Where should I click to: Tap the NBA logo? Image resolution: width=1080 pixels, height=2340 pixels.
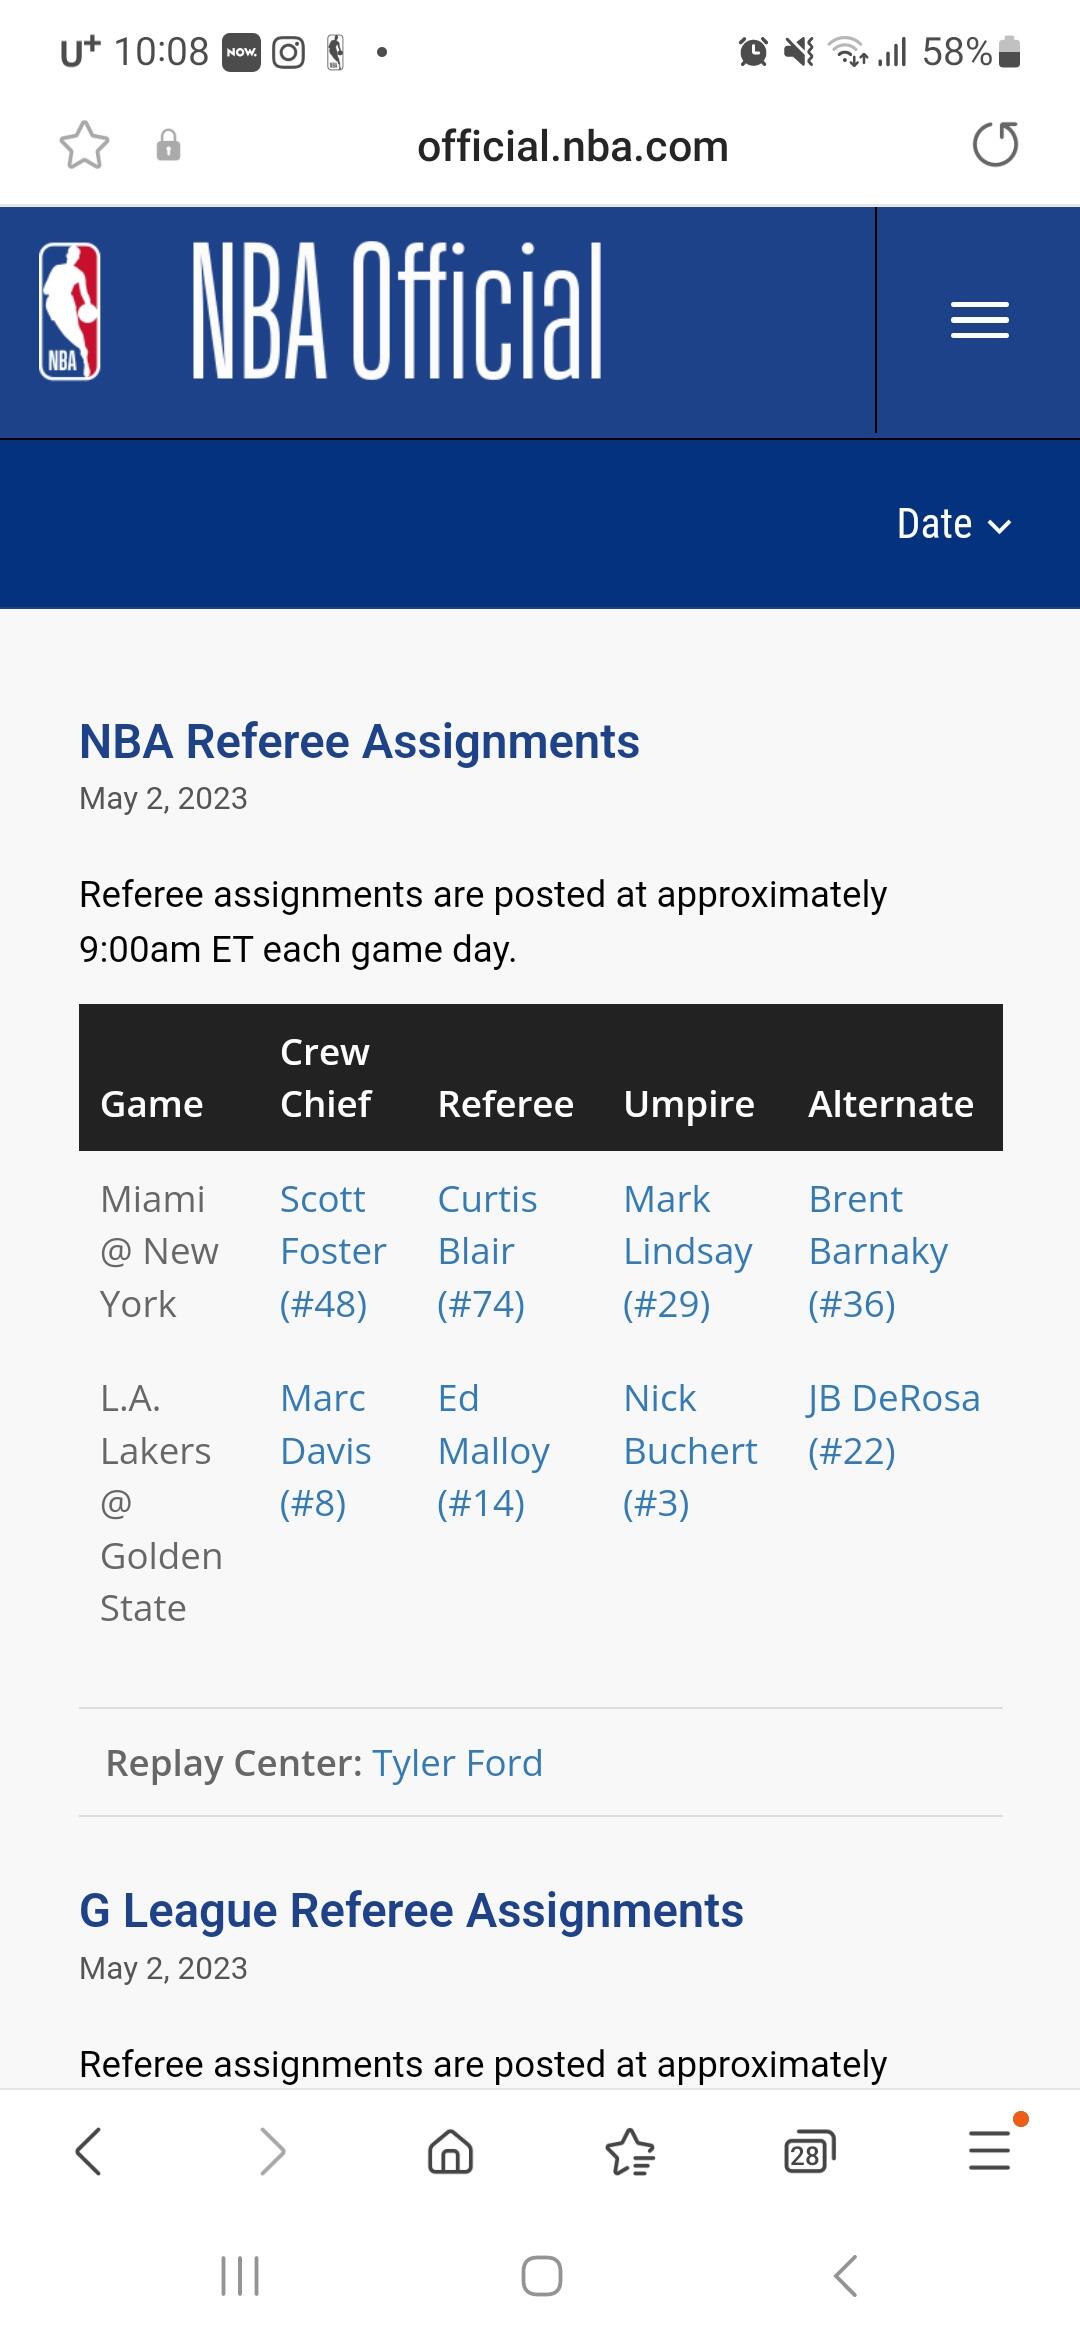(x=69, y=312)
